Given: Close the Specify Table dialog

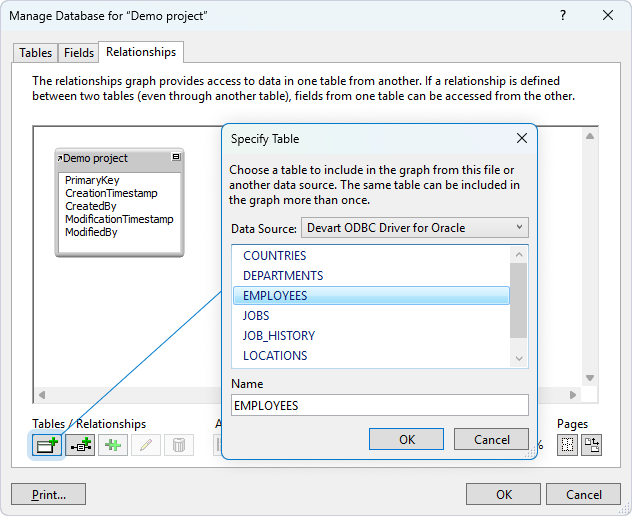Looking at the screenshot, I should tap(522, 138).
